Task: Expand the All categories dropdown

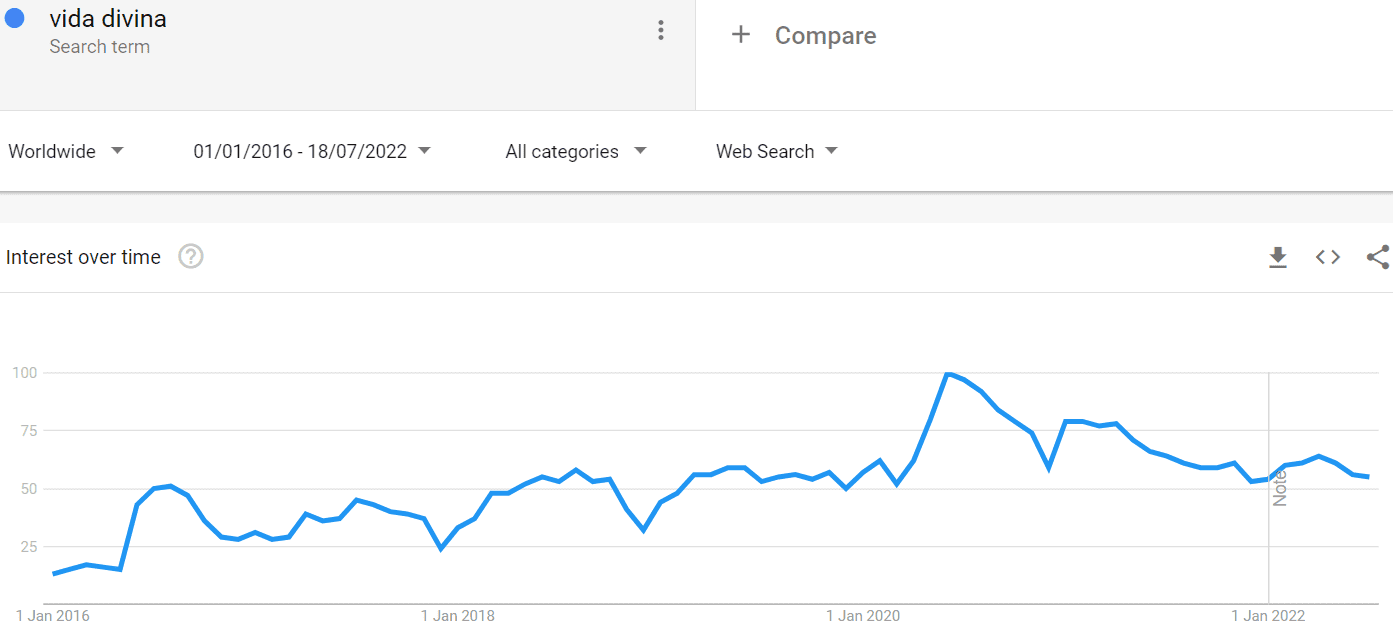Action: coord(576,151)
